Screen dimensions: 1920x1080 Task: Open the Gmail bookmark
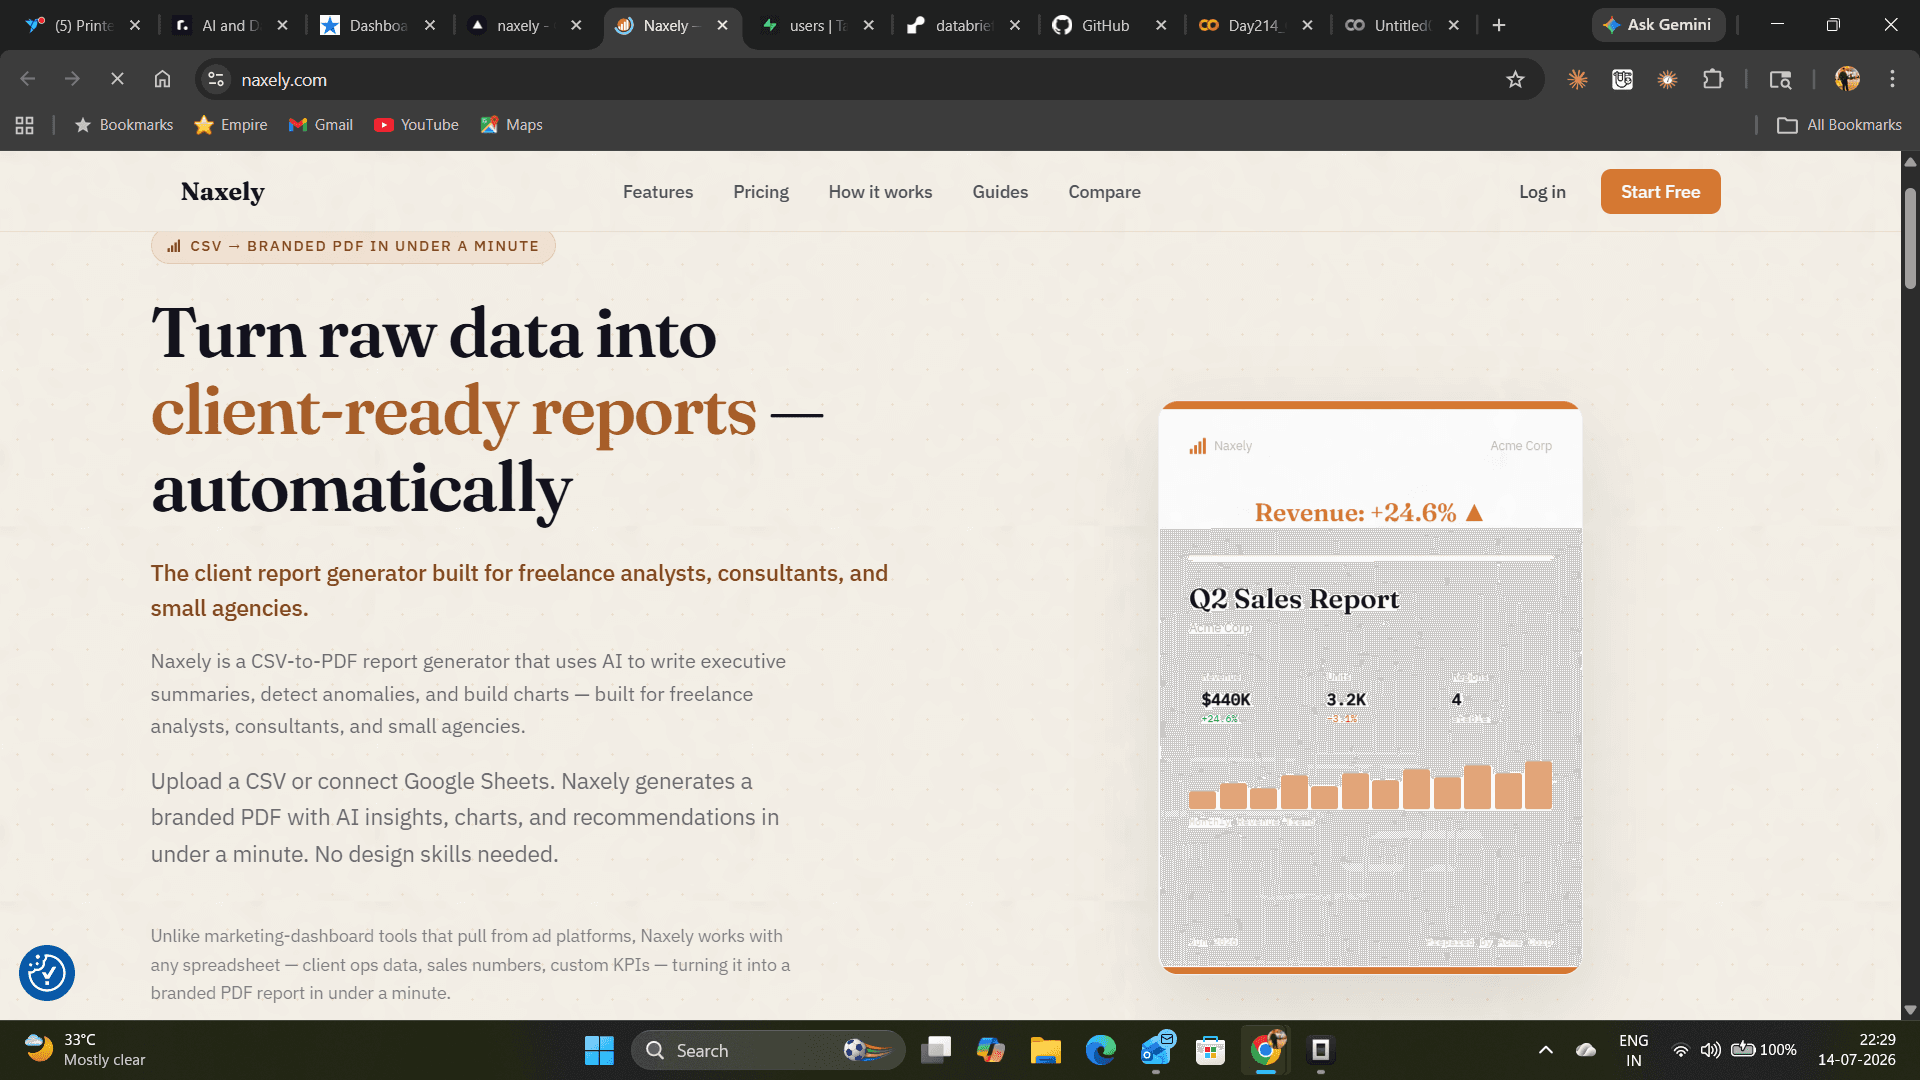(x=321, y=125)
